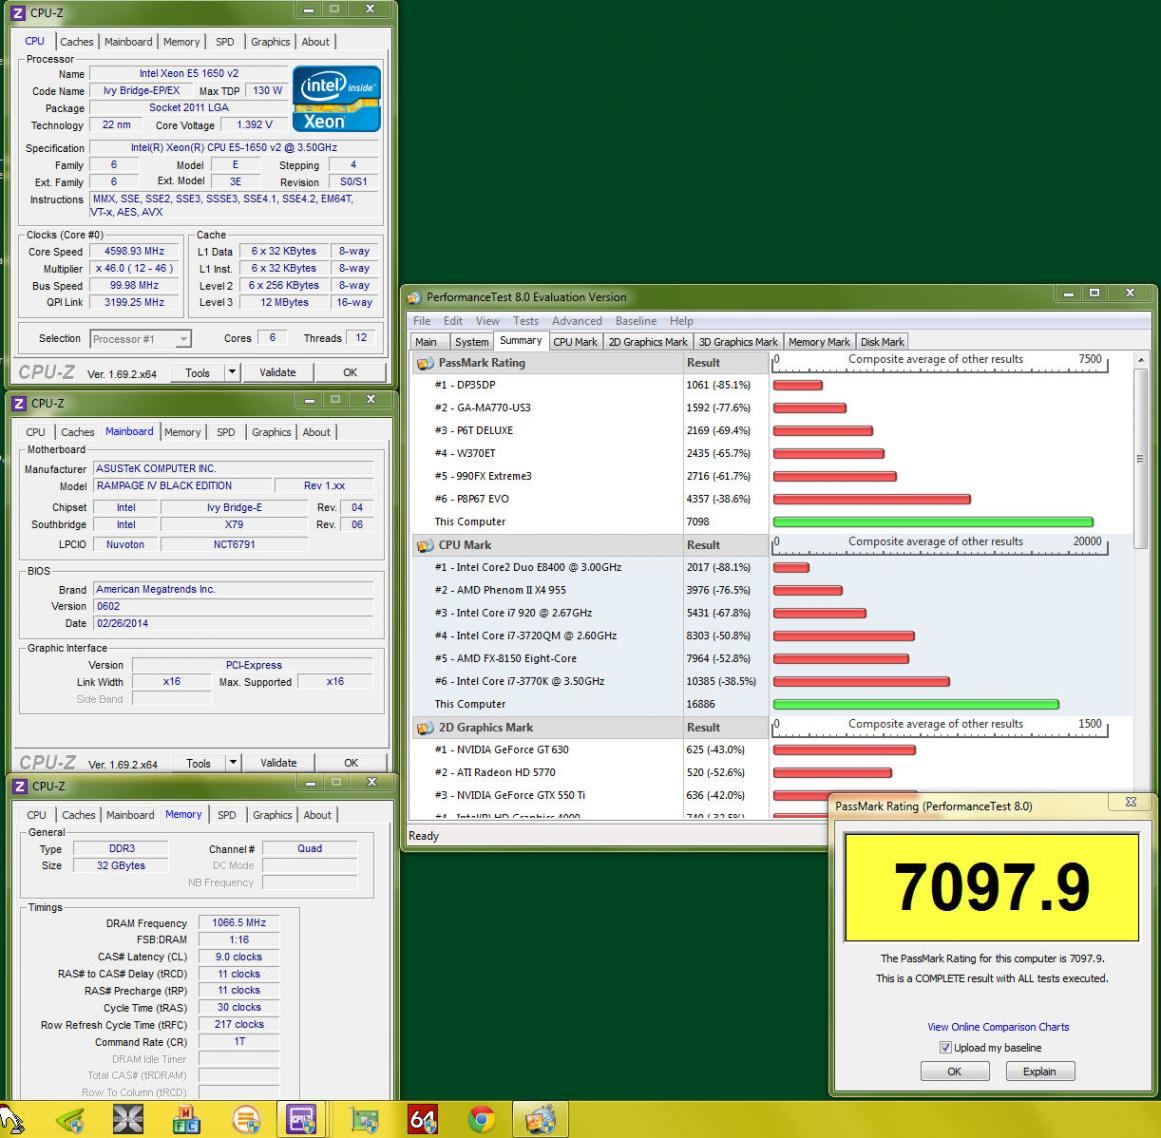Viewport: 1161px width, 1138px height.
Task: Select the '#6 - Intel Core i7-3770K @ 3.50GHz' row
Action: tap(591, 681)
